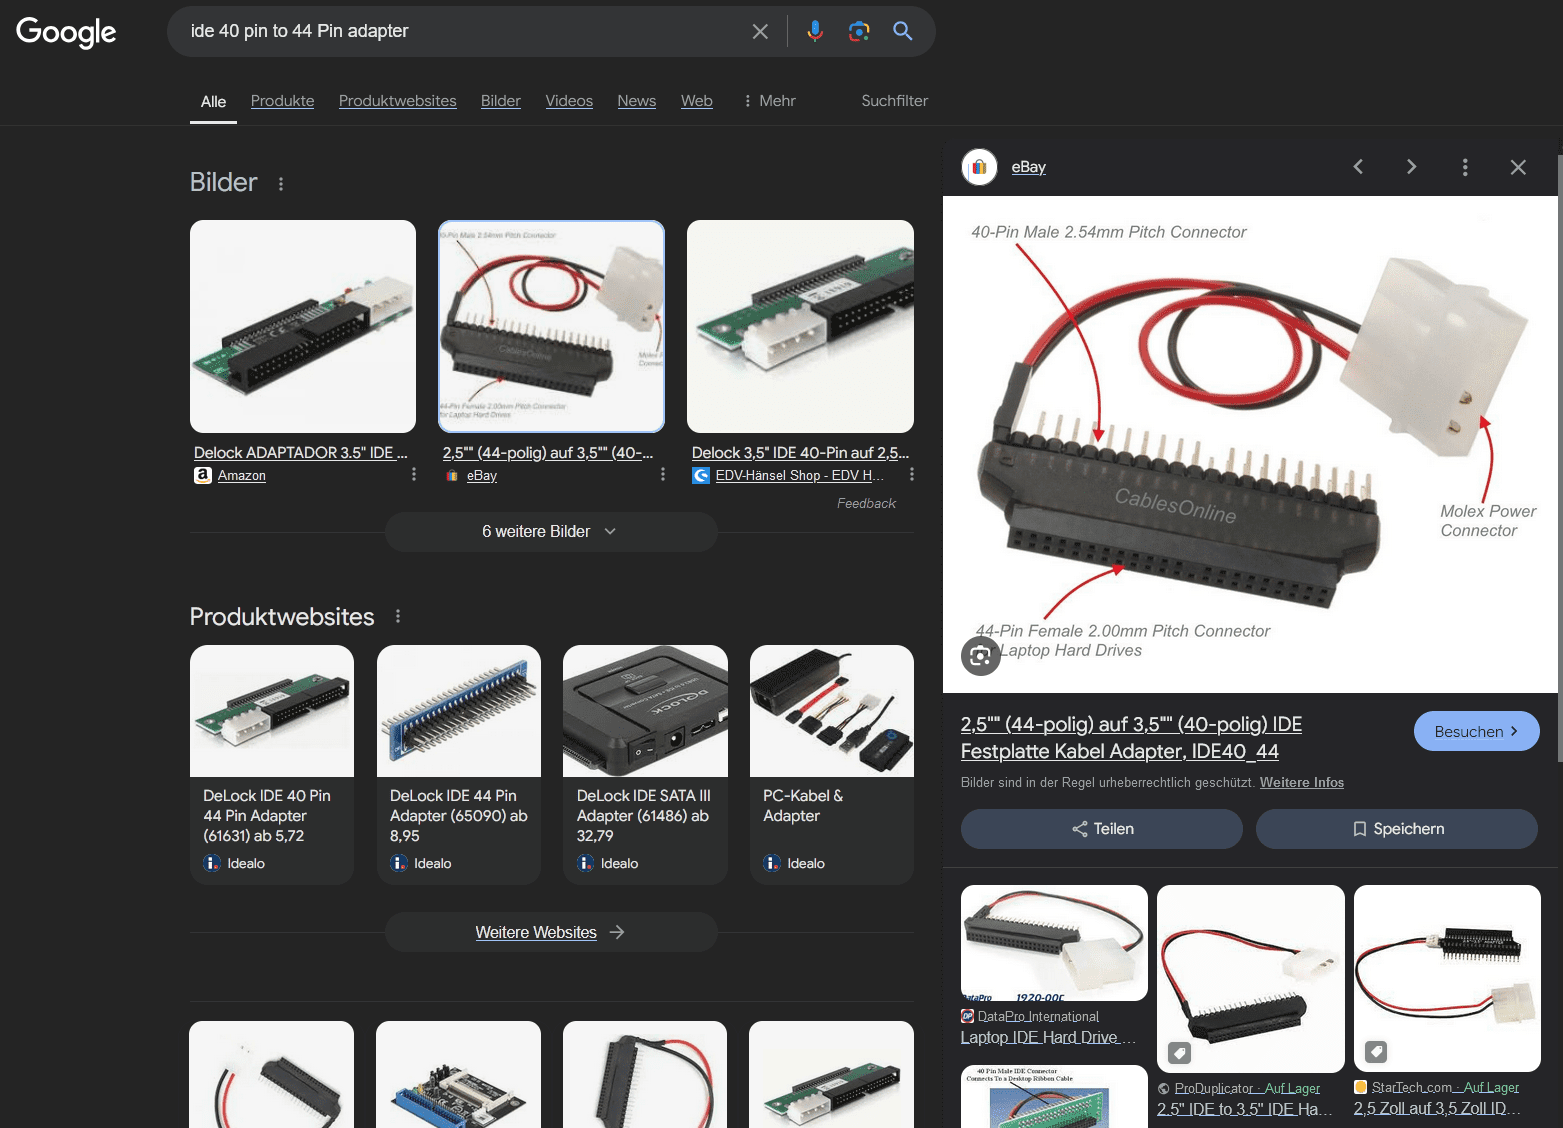Image resolution: width=1563 pixels, height=1128 pixels.
Task: Open Suchfilter options
Action: tap(894, 101)
